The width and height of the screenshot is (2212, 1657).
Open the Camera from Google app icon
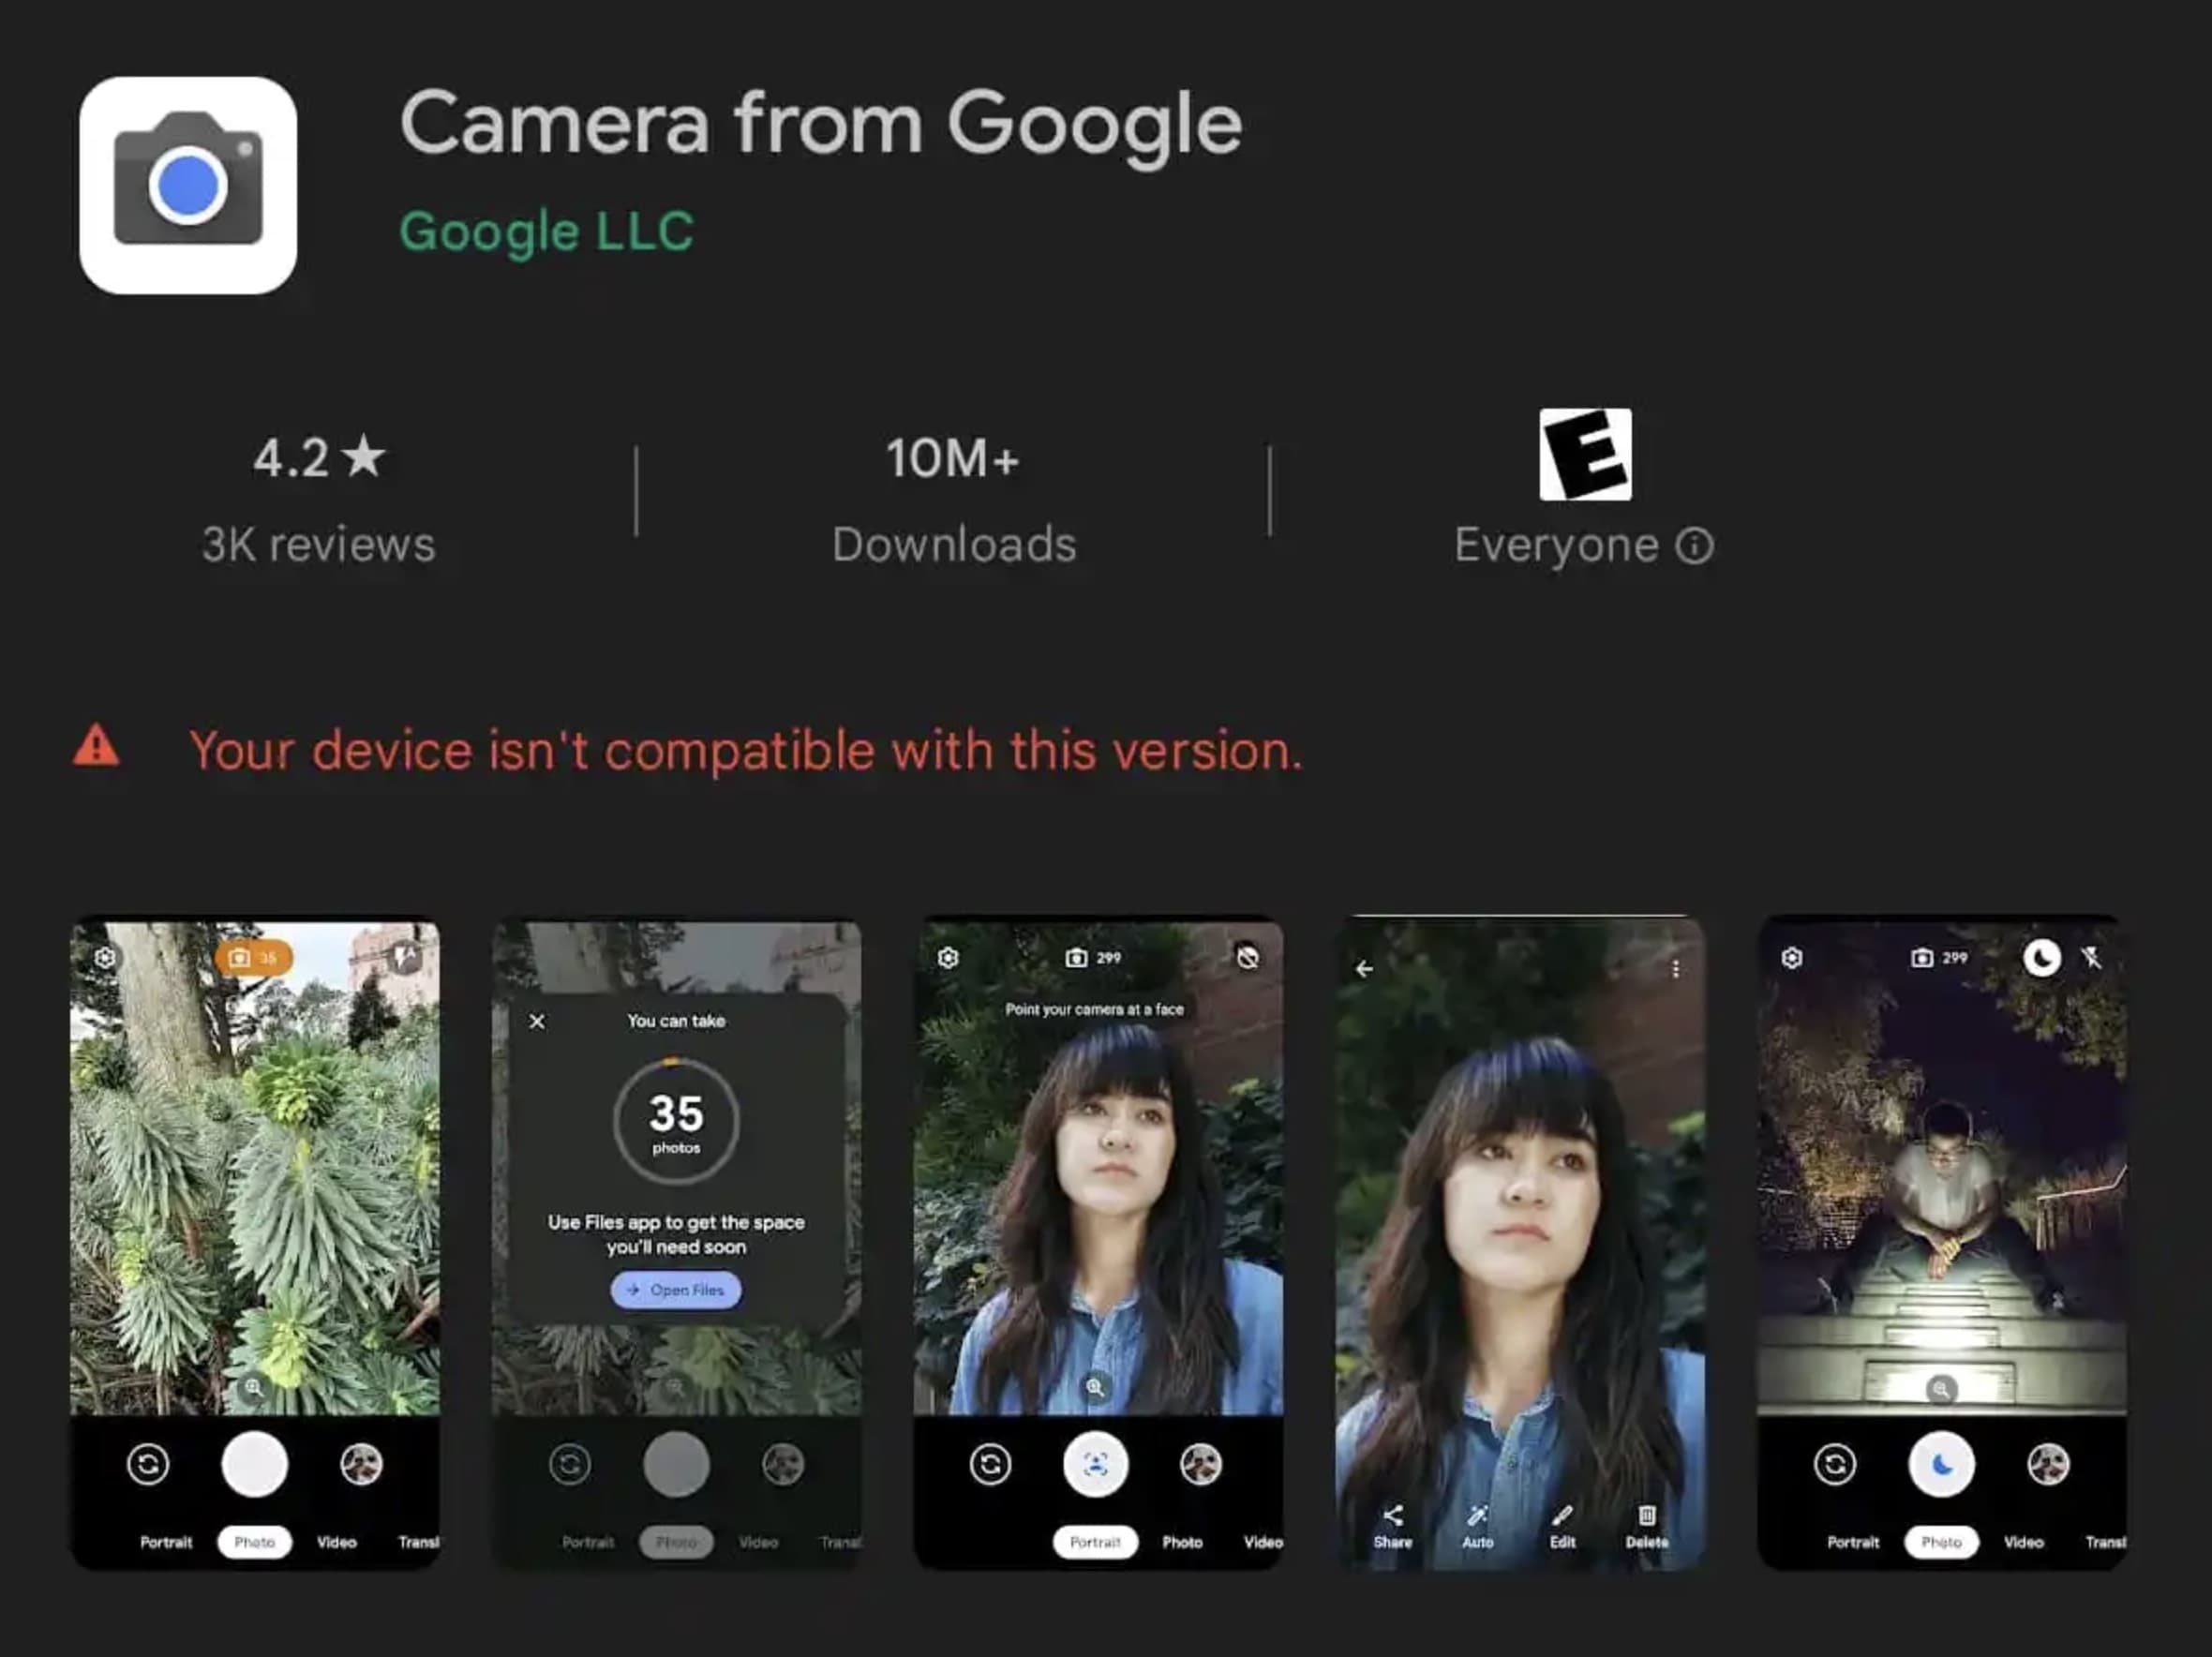pos(188,185)
